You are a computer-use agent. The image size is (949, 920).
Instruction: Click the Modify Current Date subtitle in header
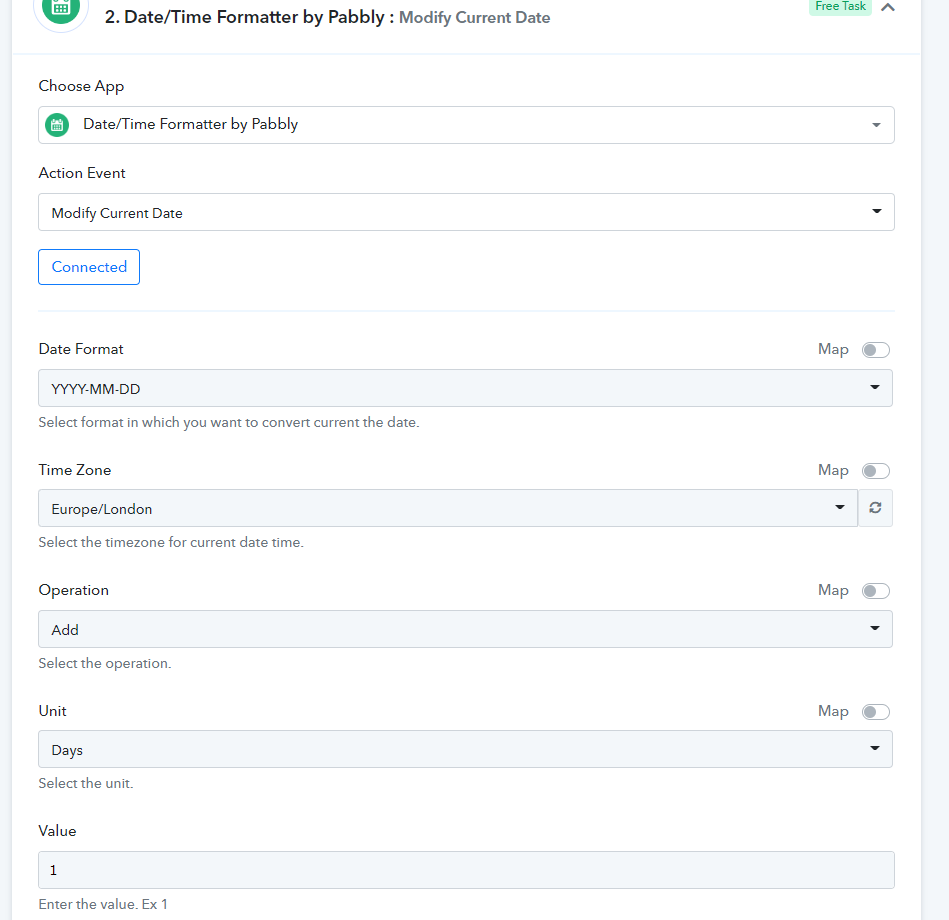474,18
